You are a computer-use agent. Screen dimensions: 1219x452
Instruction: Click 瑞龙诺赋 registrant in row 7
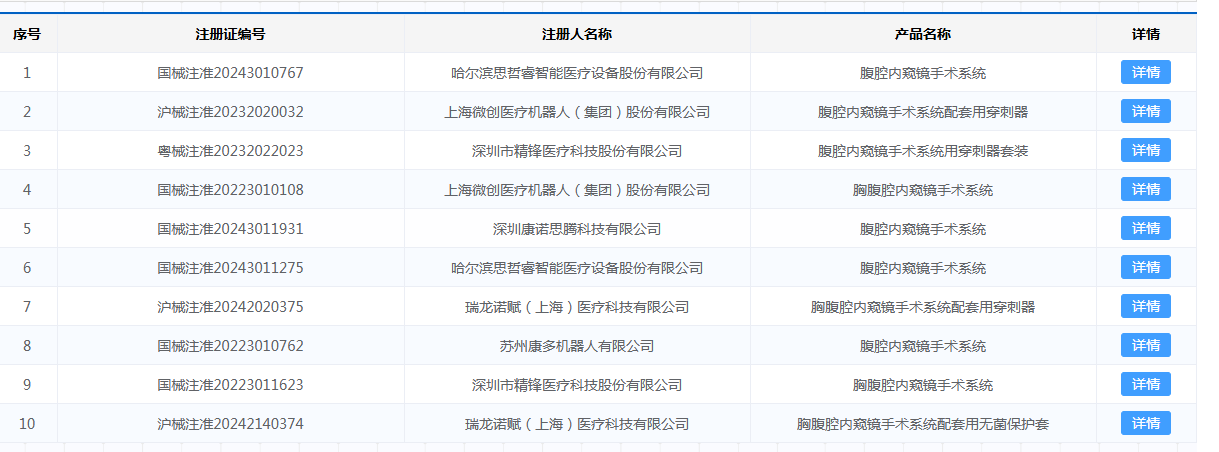coord(577,307)
